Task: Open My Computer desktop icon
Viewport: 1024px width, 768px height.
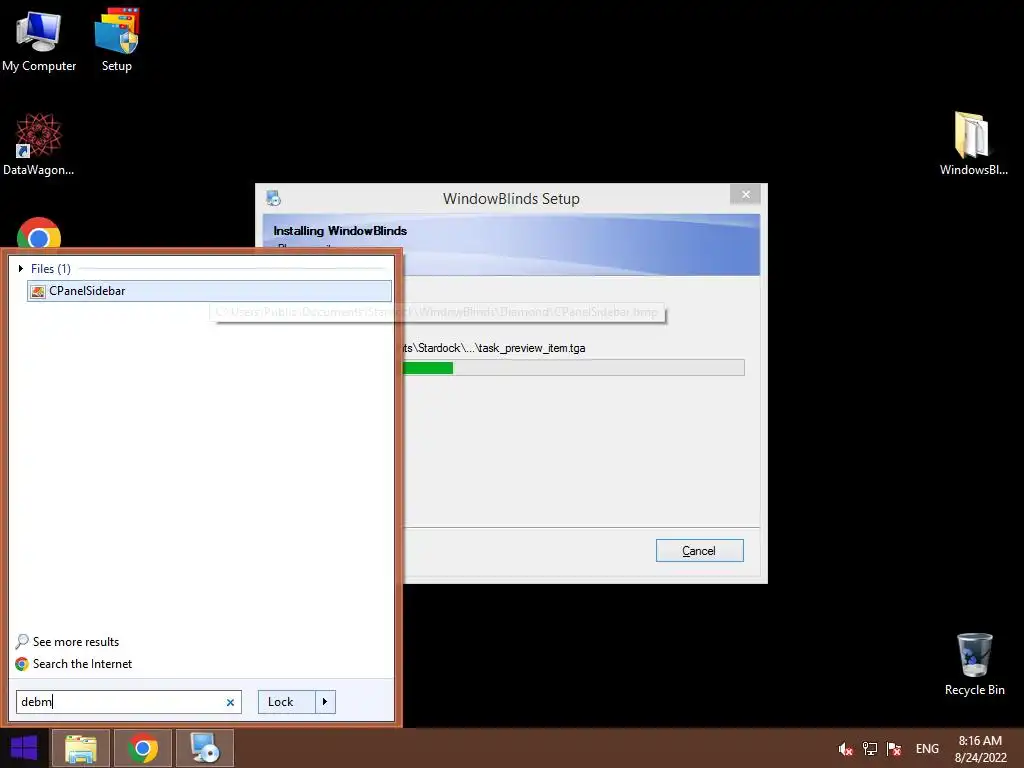Action: point(39,40)
